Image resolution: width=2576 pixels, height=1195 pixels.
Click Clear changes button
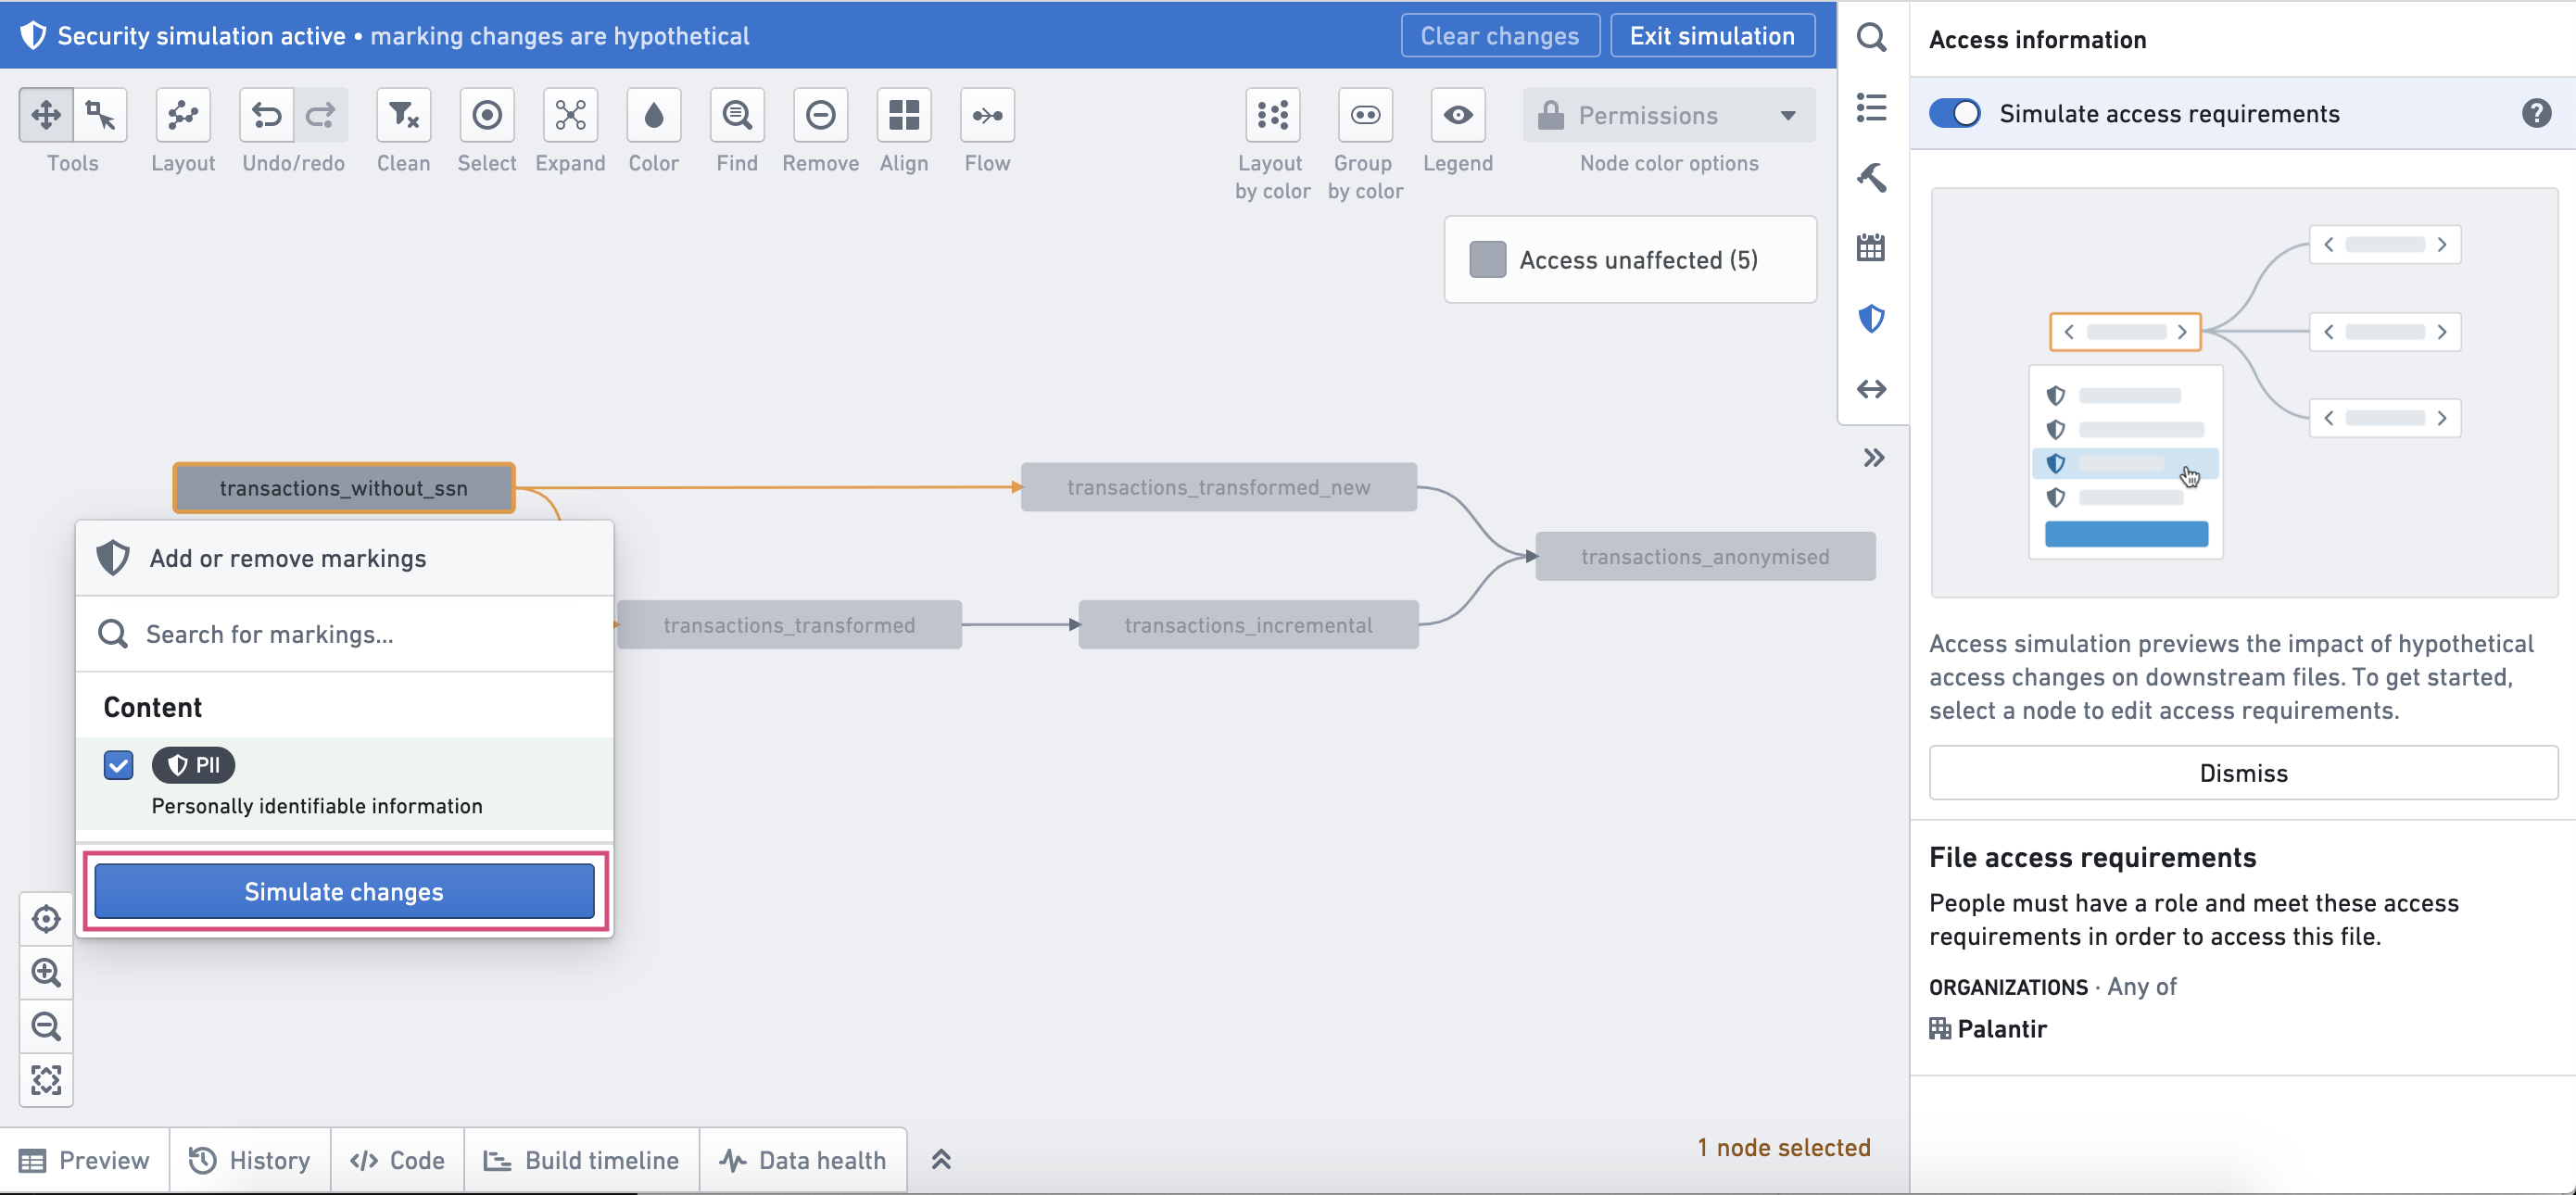pyautogui.click(x=1499, y=36)
